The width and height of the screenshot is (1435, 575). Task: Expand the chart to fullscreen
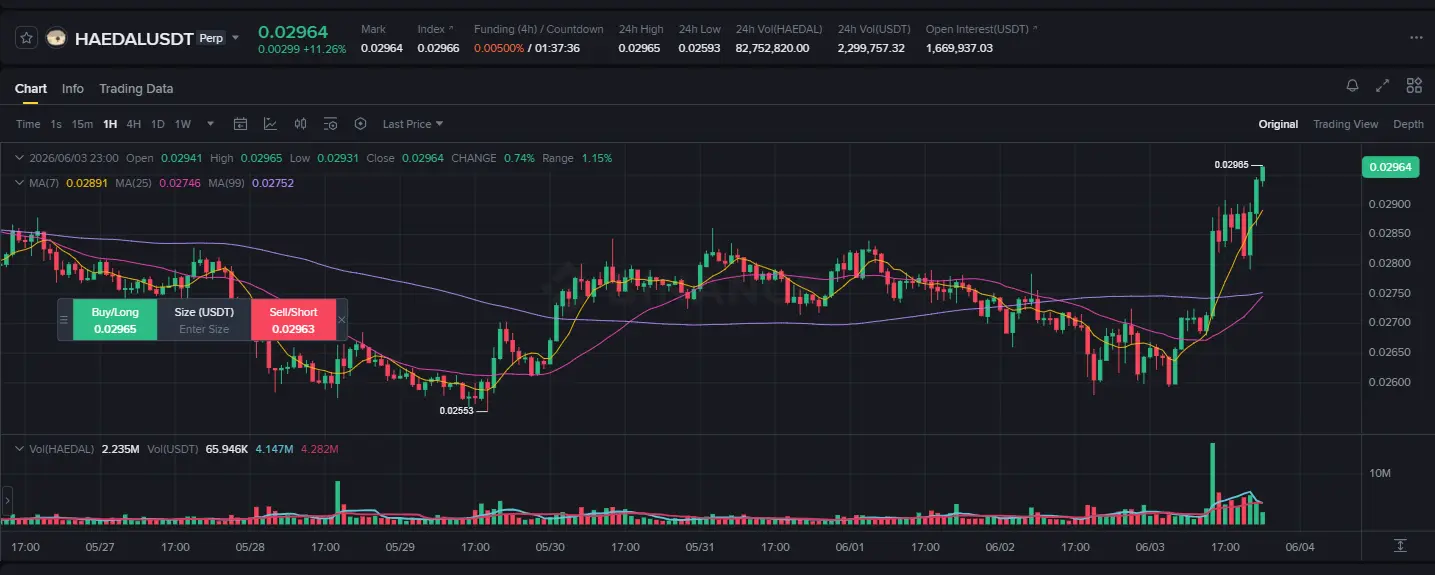(x=1383, y=86)
